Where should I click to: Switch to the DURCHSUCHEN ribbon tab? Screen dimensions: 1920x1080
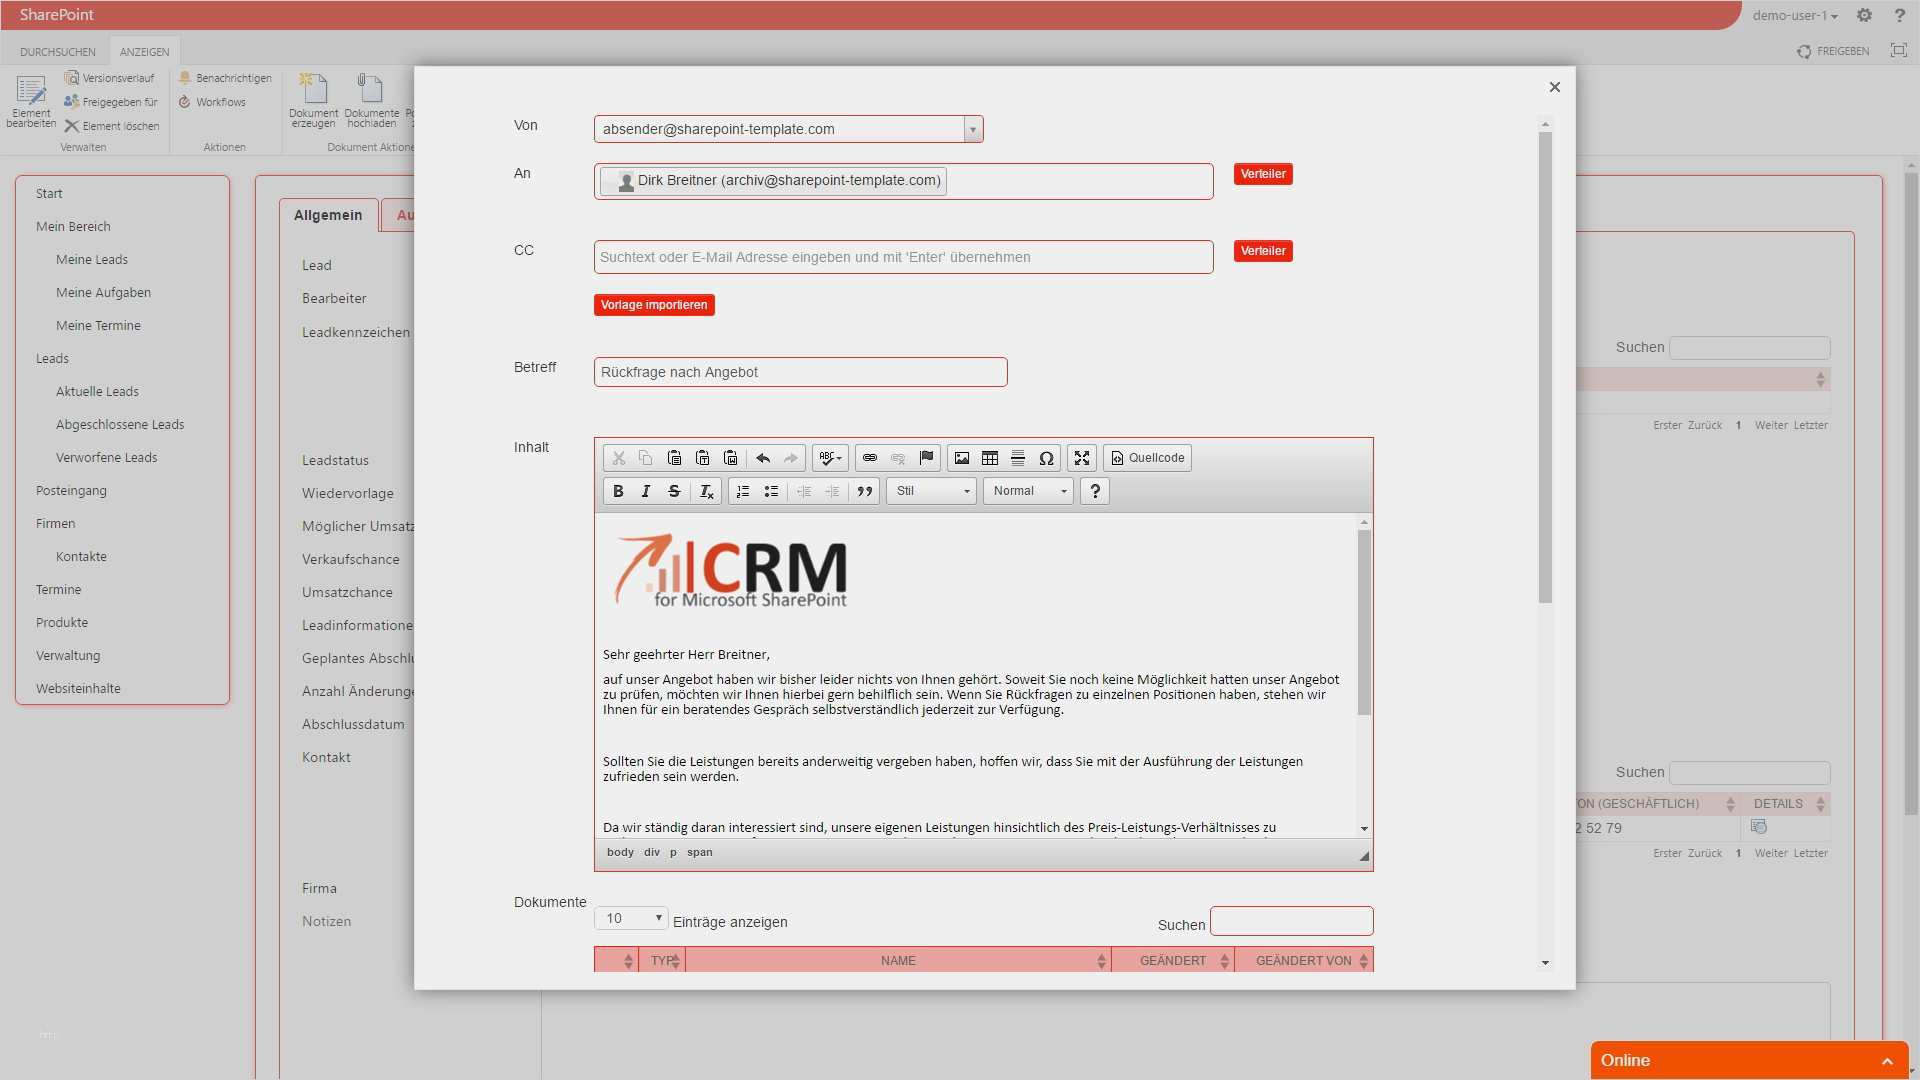(58, 52)
